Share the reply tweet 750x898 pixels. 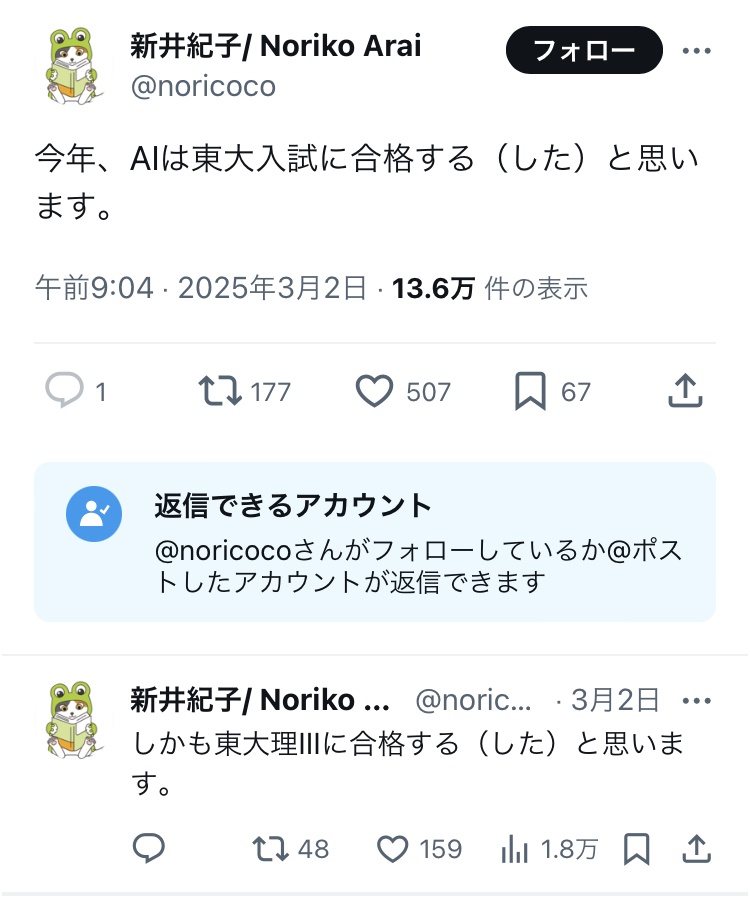pos(696,848)
